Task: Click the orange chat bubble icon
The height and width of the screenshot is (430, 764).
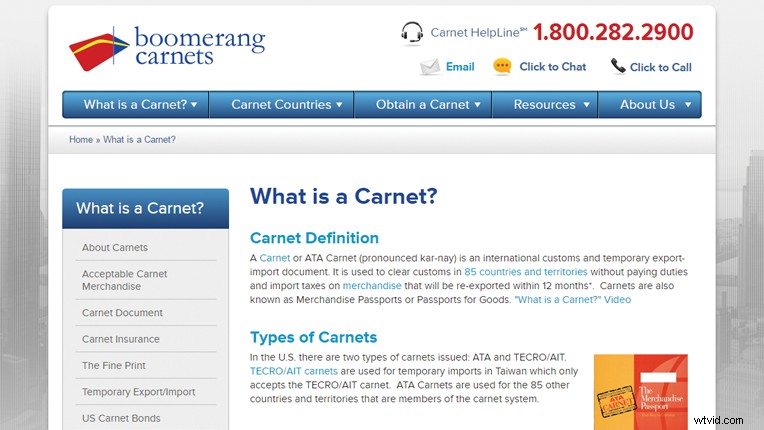Action: tap(502, 67)
